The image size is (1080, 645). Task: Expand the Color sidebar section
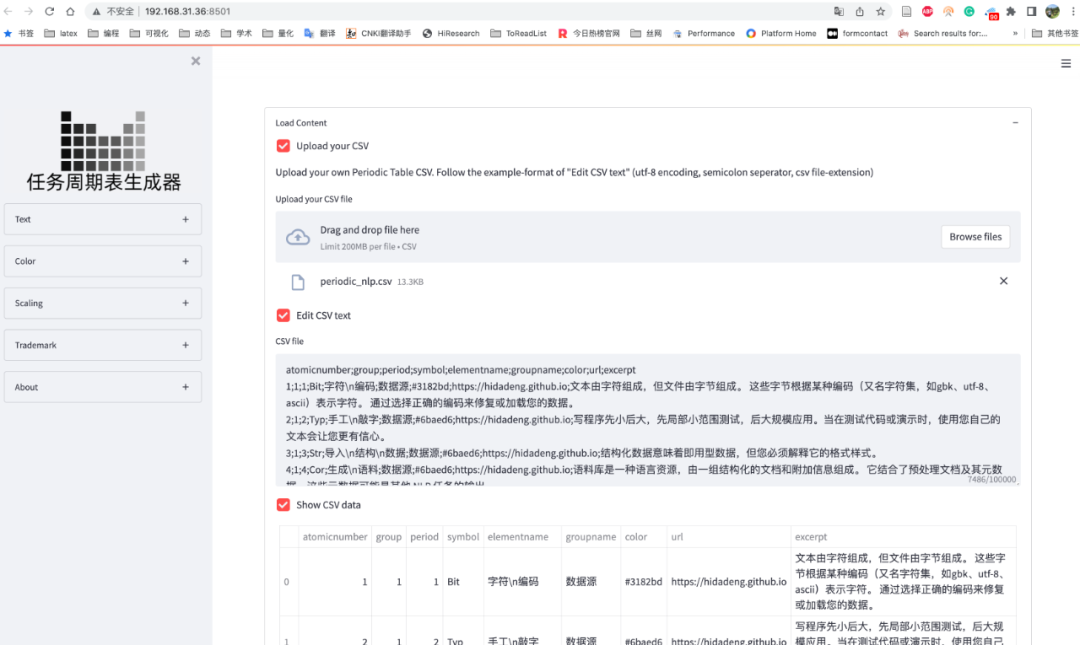coord(103,261)
